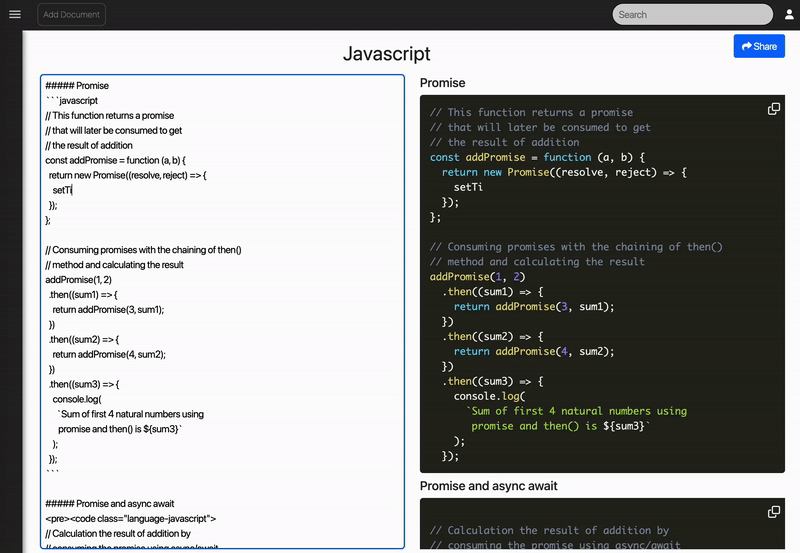Click the '// Consuming promises with the chaining' preview comment
800x553 pixels.
click(576, 247)
